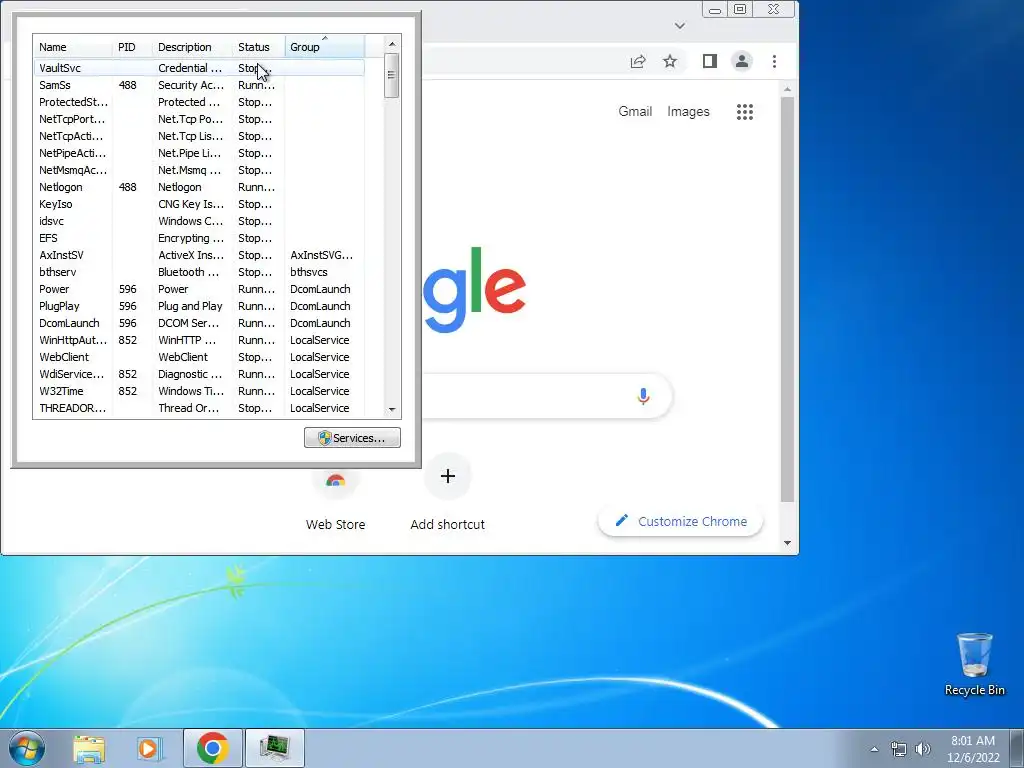Open Chrome side panel icon
The width and height of the screenshot is (1024, 768).
710,61
